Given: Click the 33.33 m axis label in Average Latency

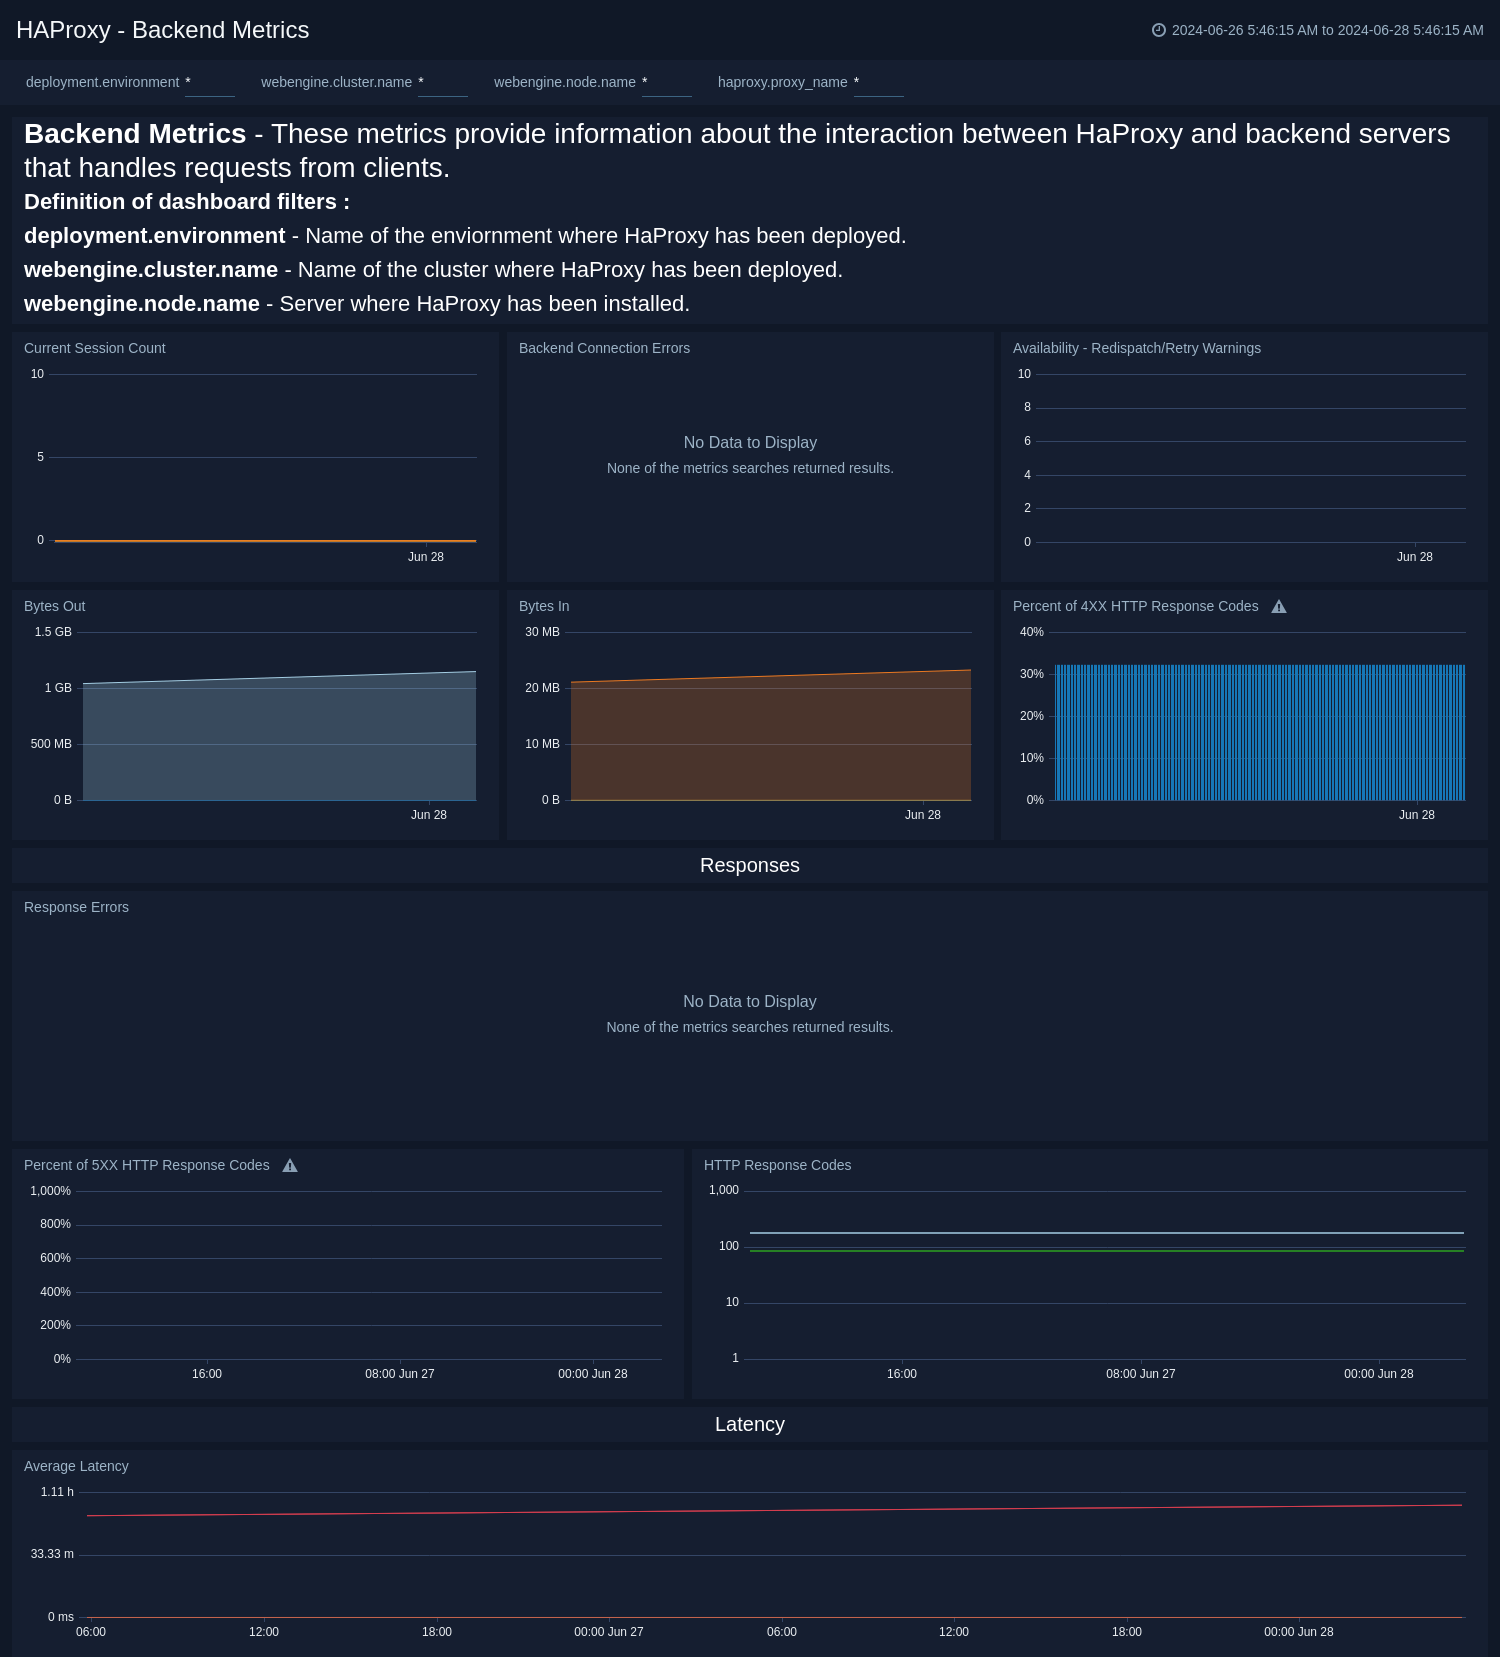Looking at the screenshot, I should pyautogui.click(x=52, y=1554).
